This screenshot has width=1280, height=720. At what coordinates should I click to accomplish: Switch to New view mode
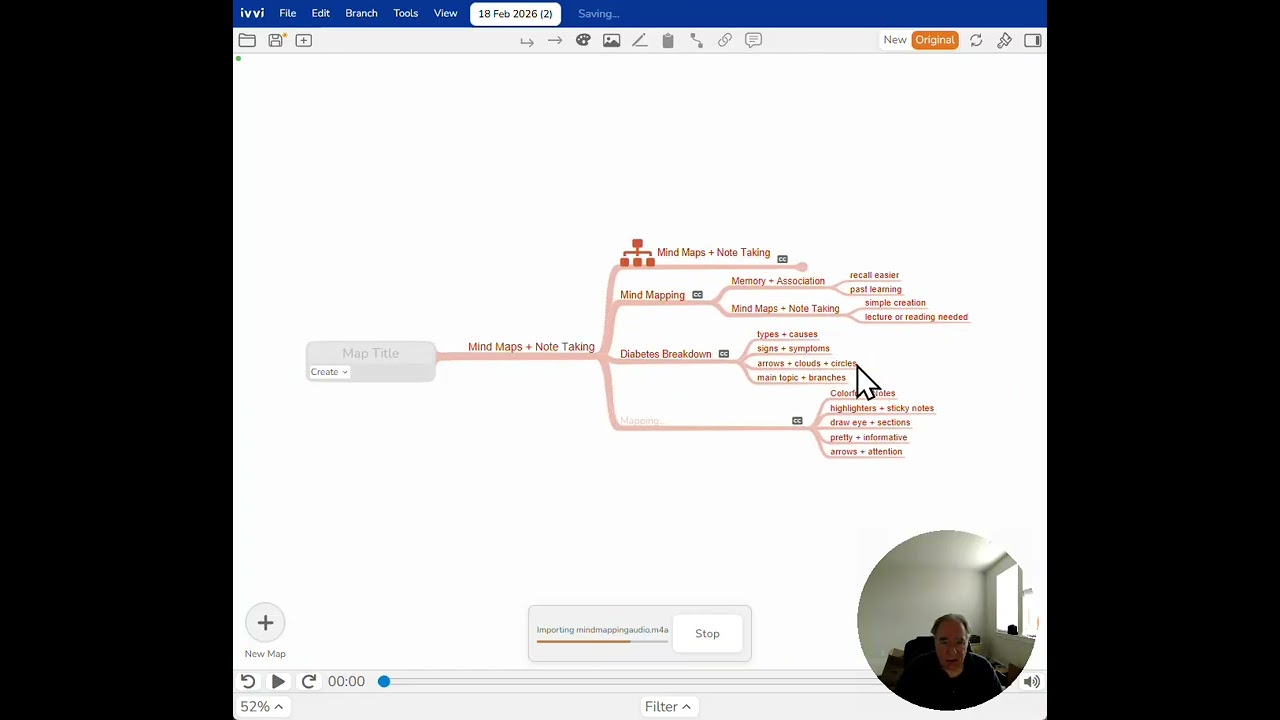point(895,40)
